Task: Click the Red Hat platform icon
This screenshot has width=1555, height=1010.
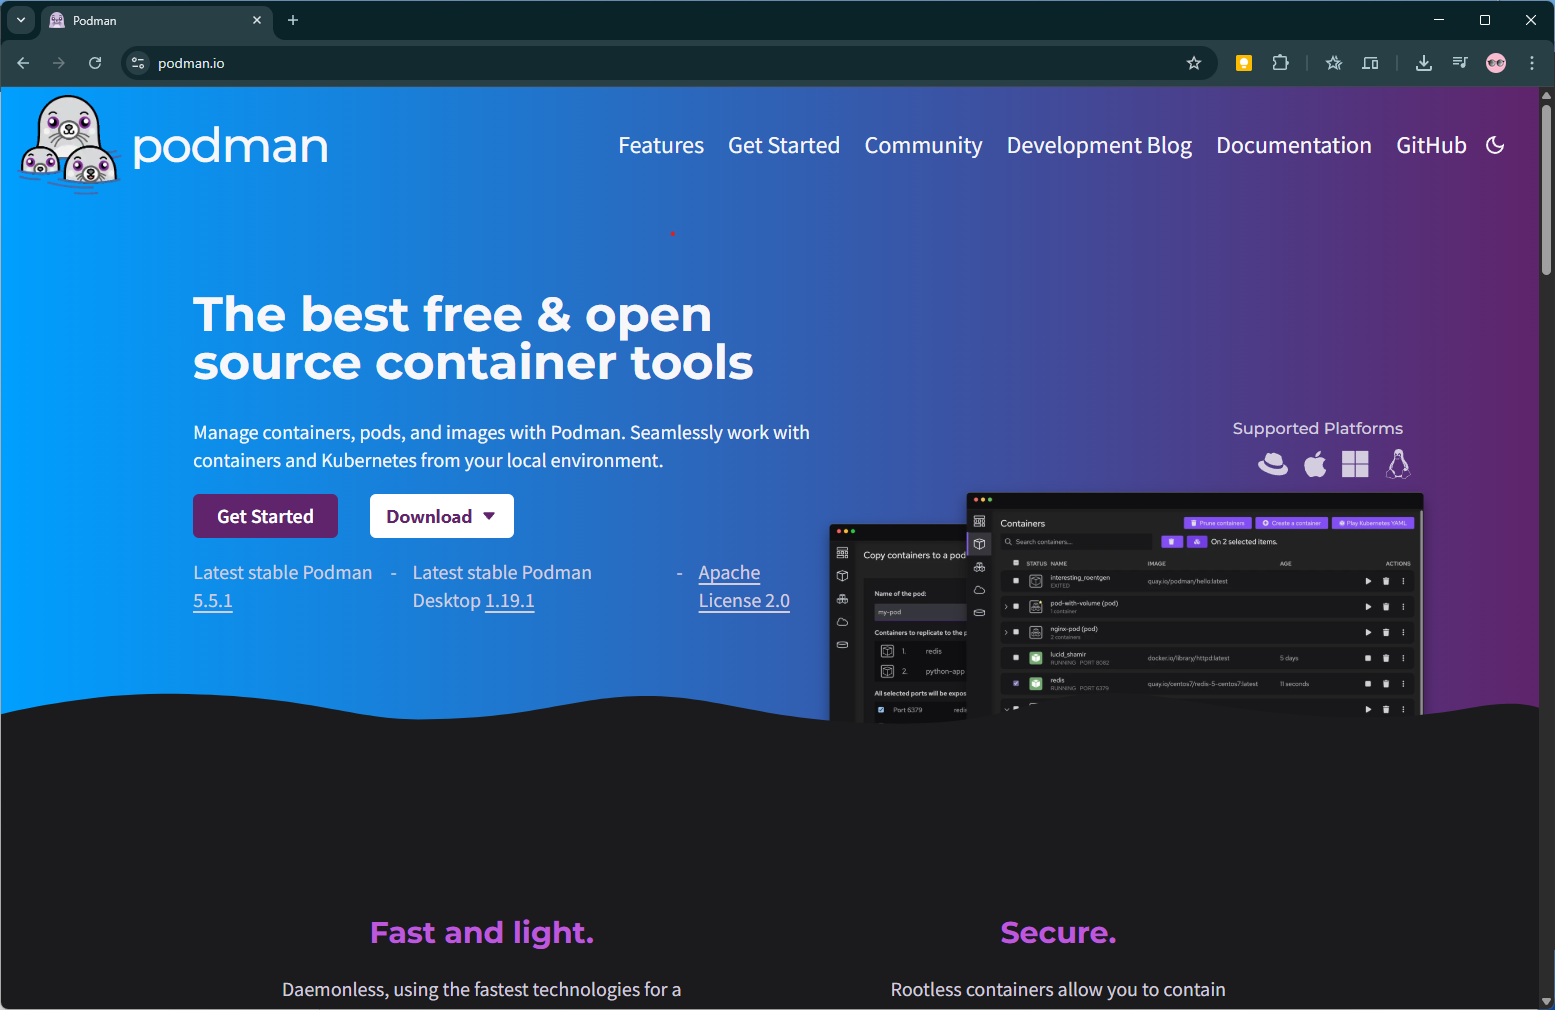Action: click(1273, 464)
